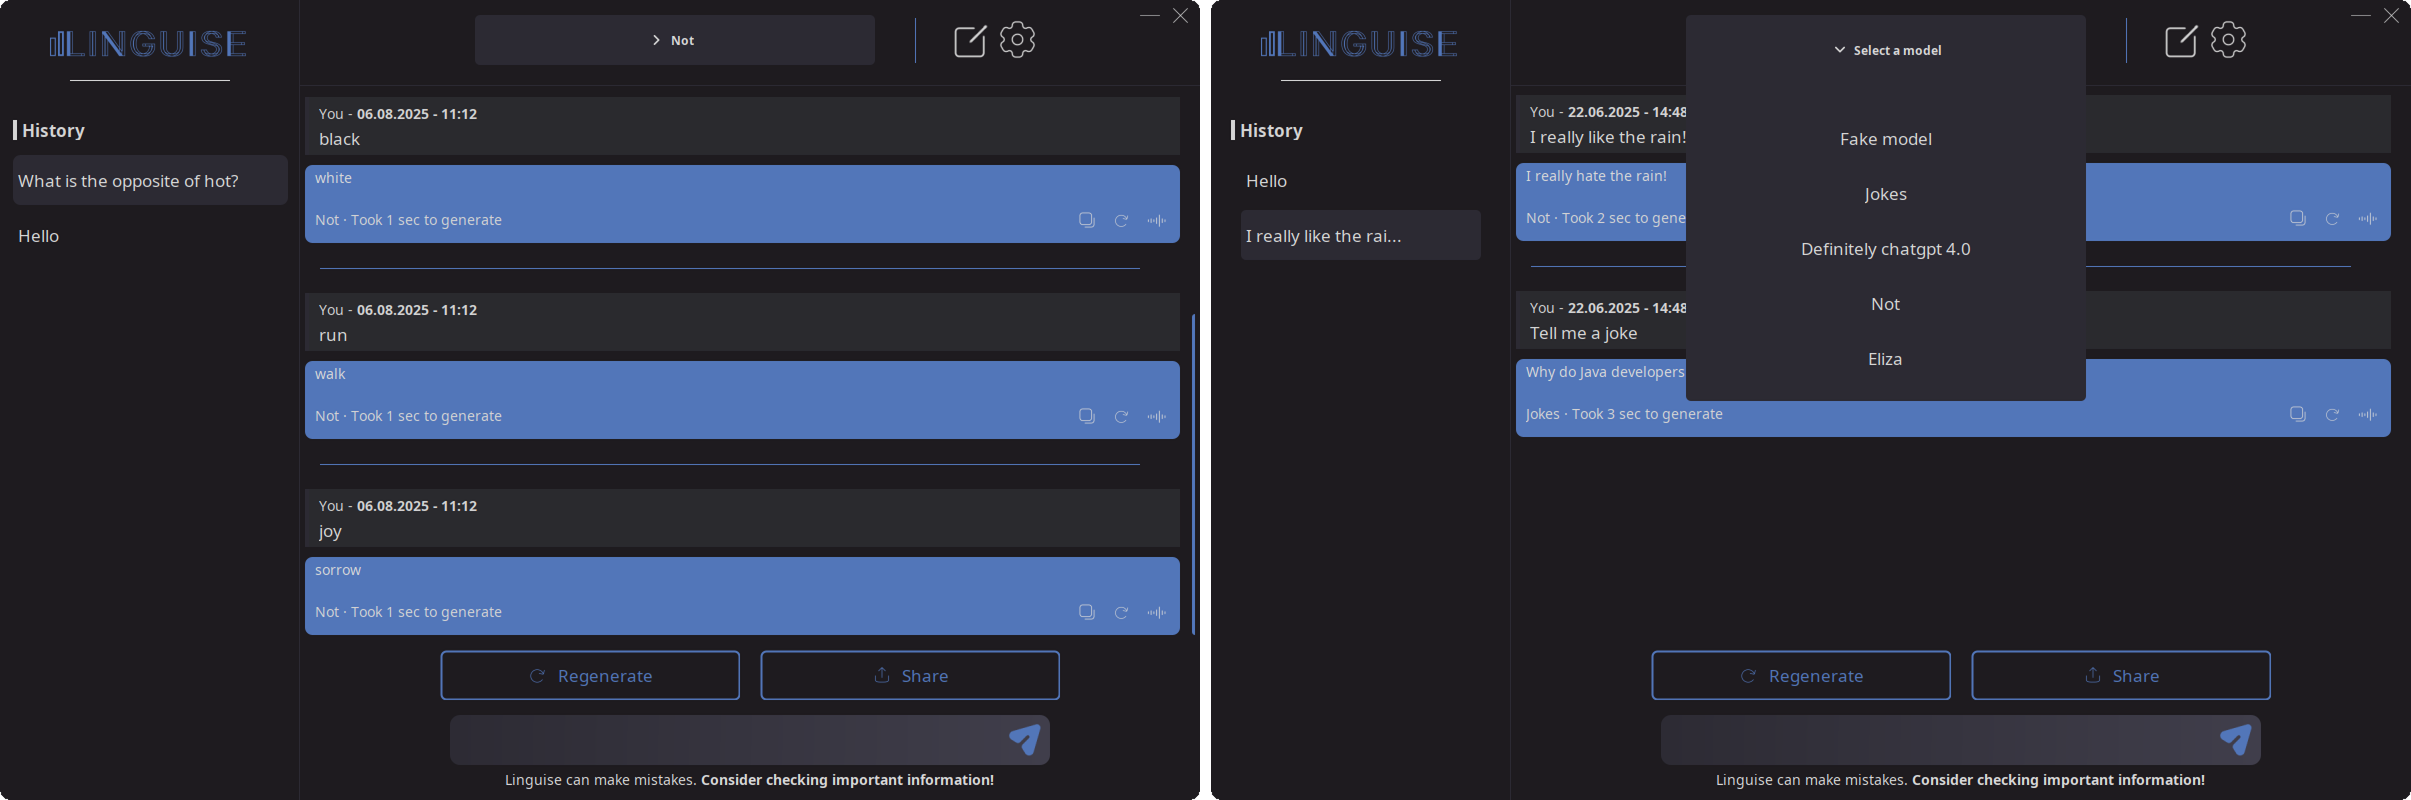
Task: Expand the 'Not' model dropdown in left window
Action: tap(675, 40)
